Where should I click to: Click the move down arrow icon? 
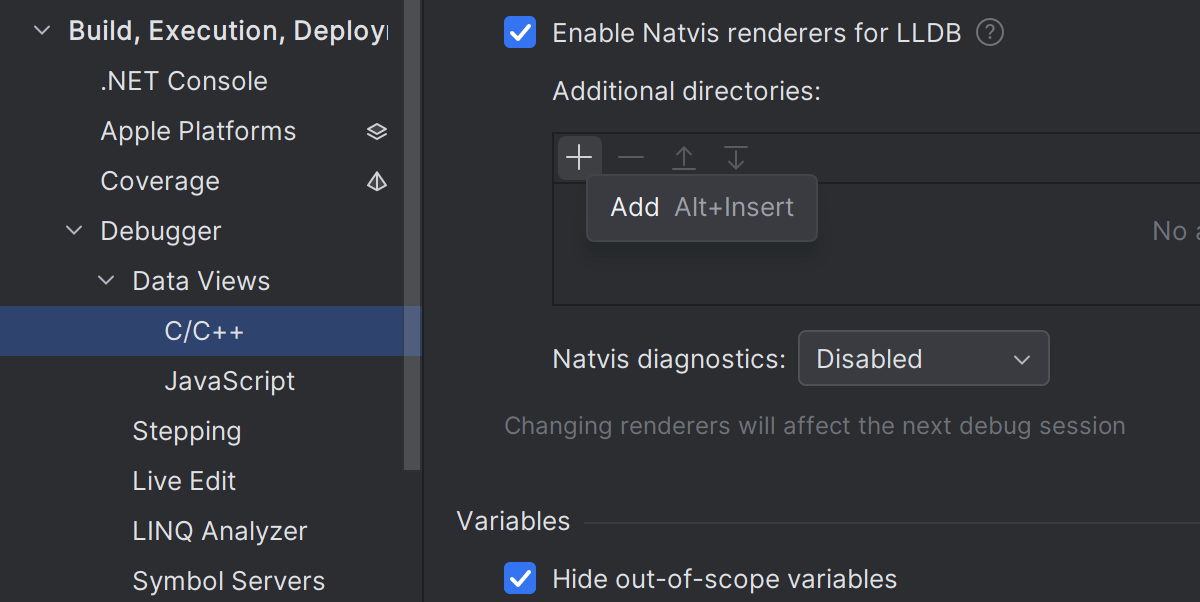point(736,158)
